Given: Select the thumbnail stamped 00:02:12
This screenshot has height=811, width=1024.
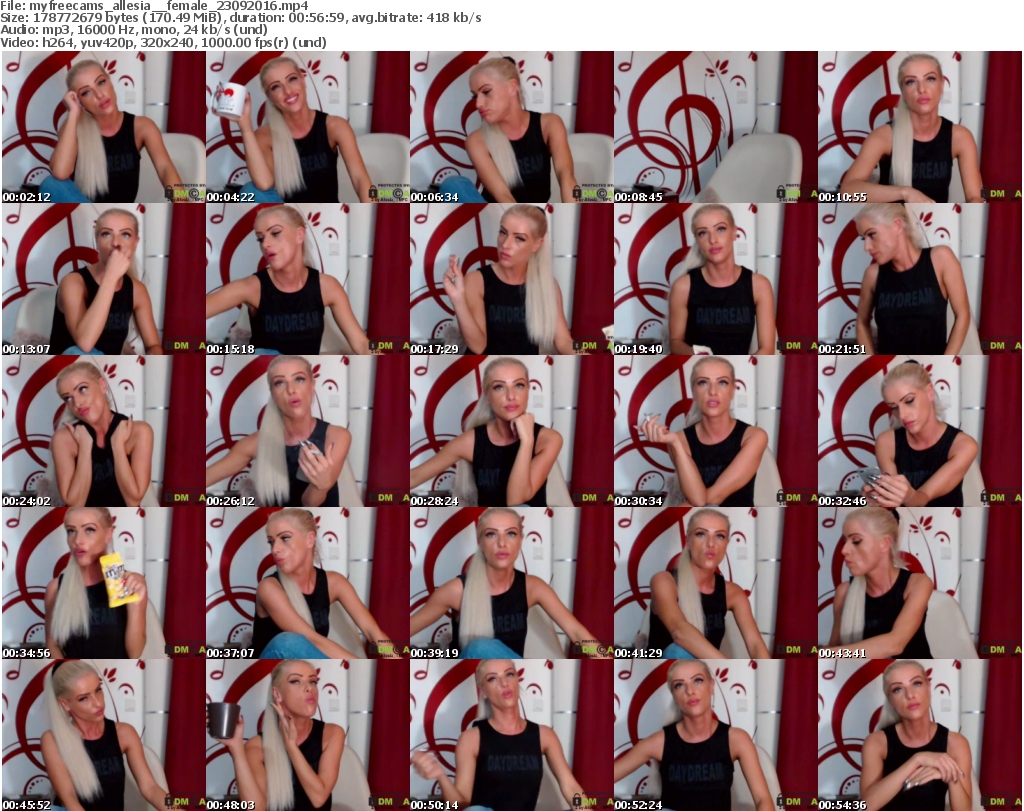Looking at the screenshot, I should (x=104, y=127).
